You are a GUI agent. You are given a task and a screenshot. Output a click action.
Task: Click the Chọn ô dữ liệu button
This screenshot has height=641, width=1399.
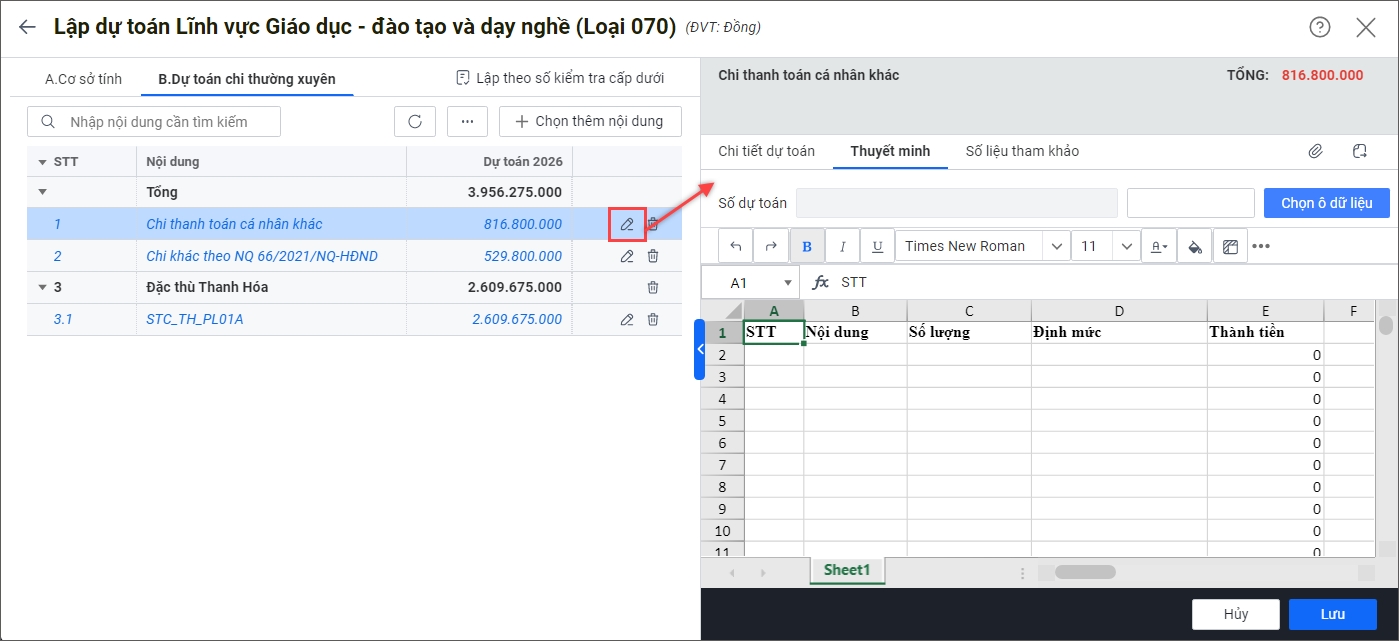click(1326, 203)
